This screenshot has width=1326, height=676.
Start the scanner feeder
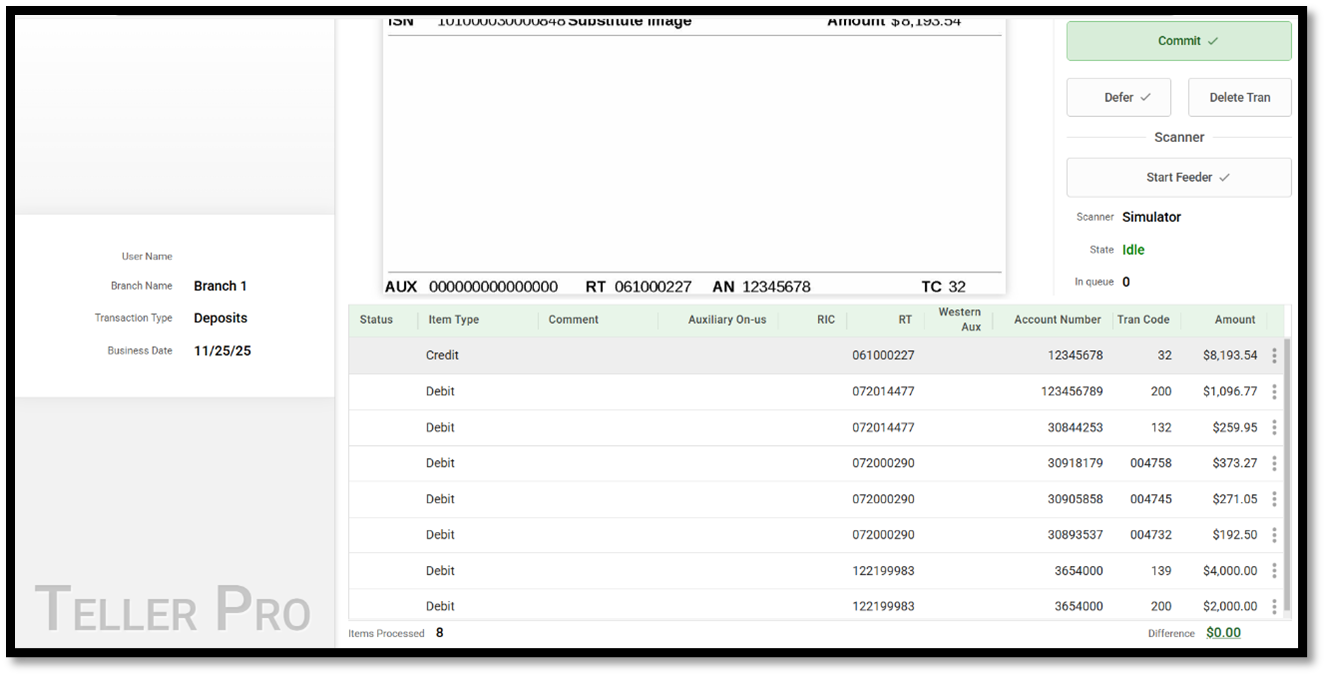coord(1178,177)
